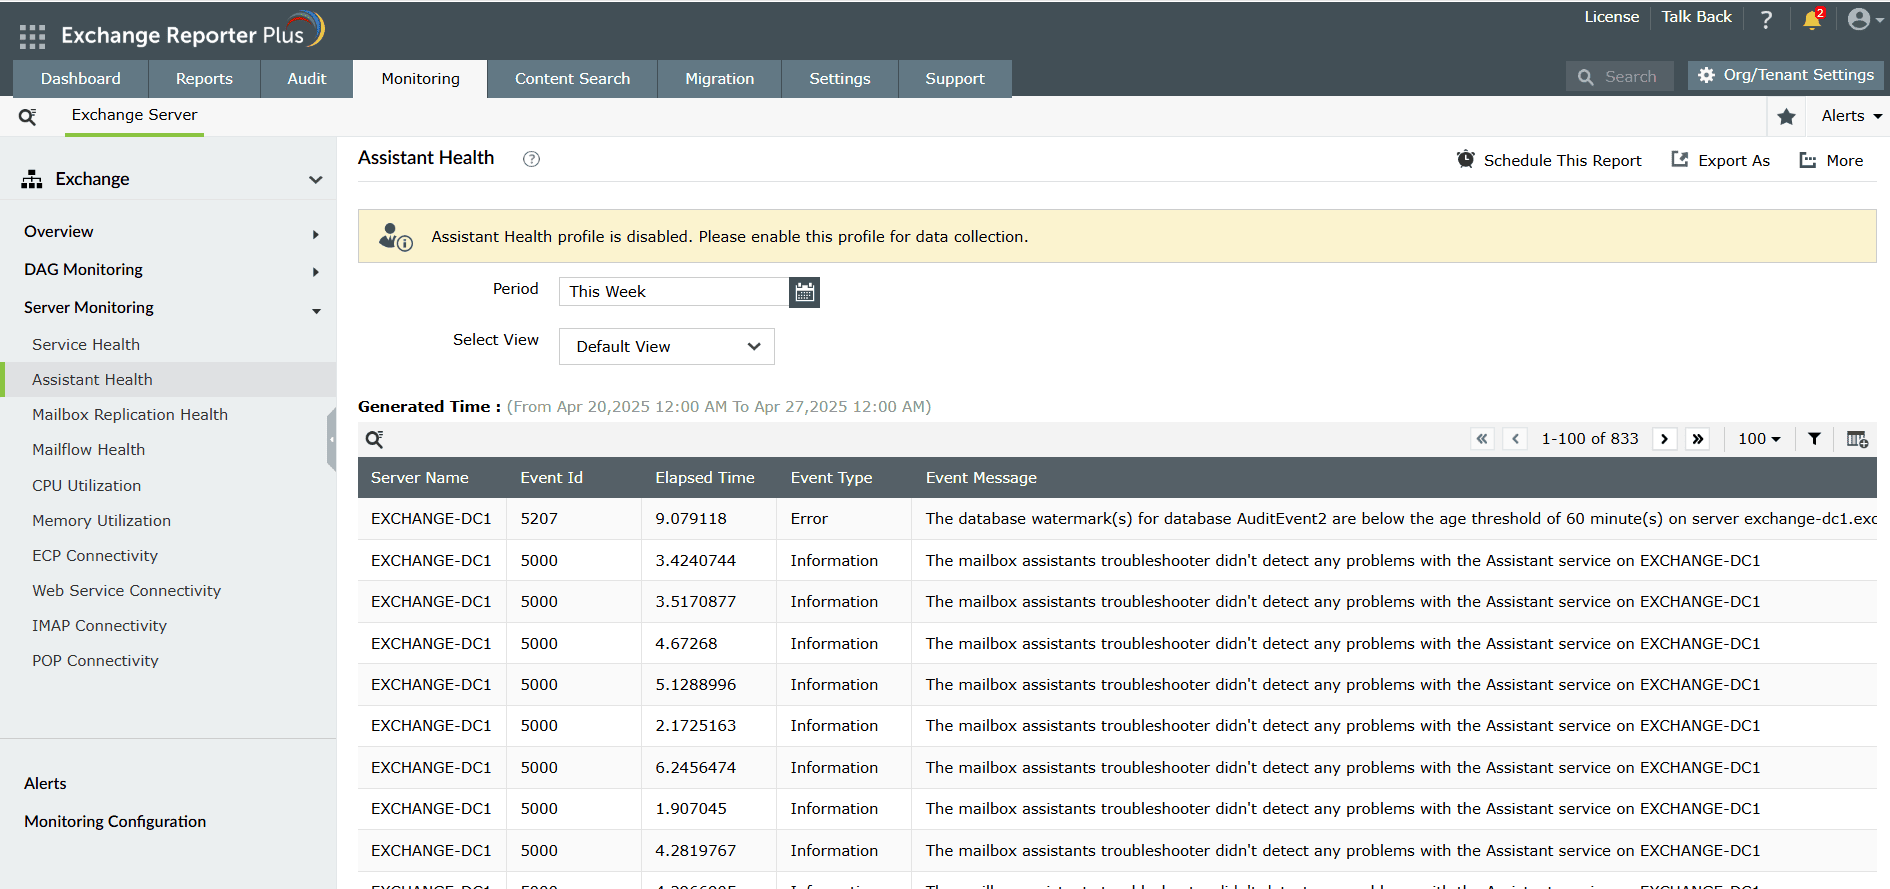Open the add/remove columns icon
This screenshot has width=1890, height=889.
(1857, 439)
